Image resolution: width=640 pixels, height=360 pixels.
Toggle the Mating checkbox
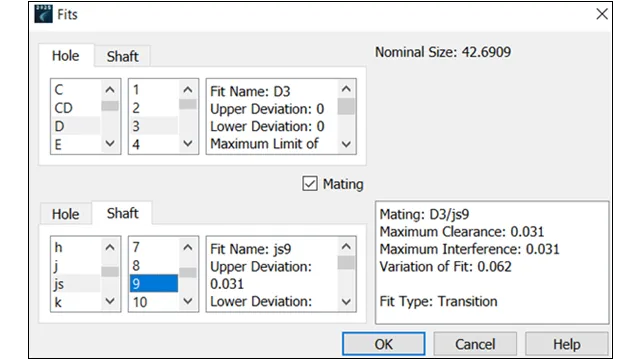(310, 184)
